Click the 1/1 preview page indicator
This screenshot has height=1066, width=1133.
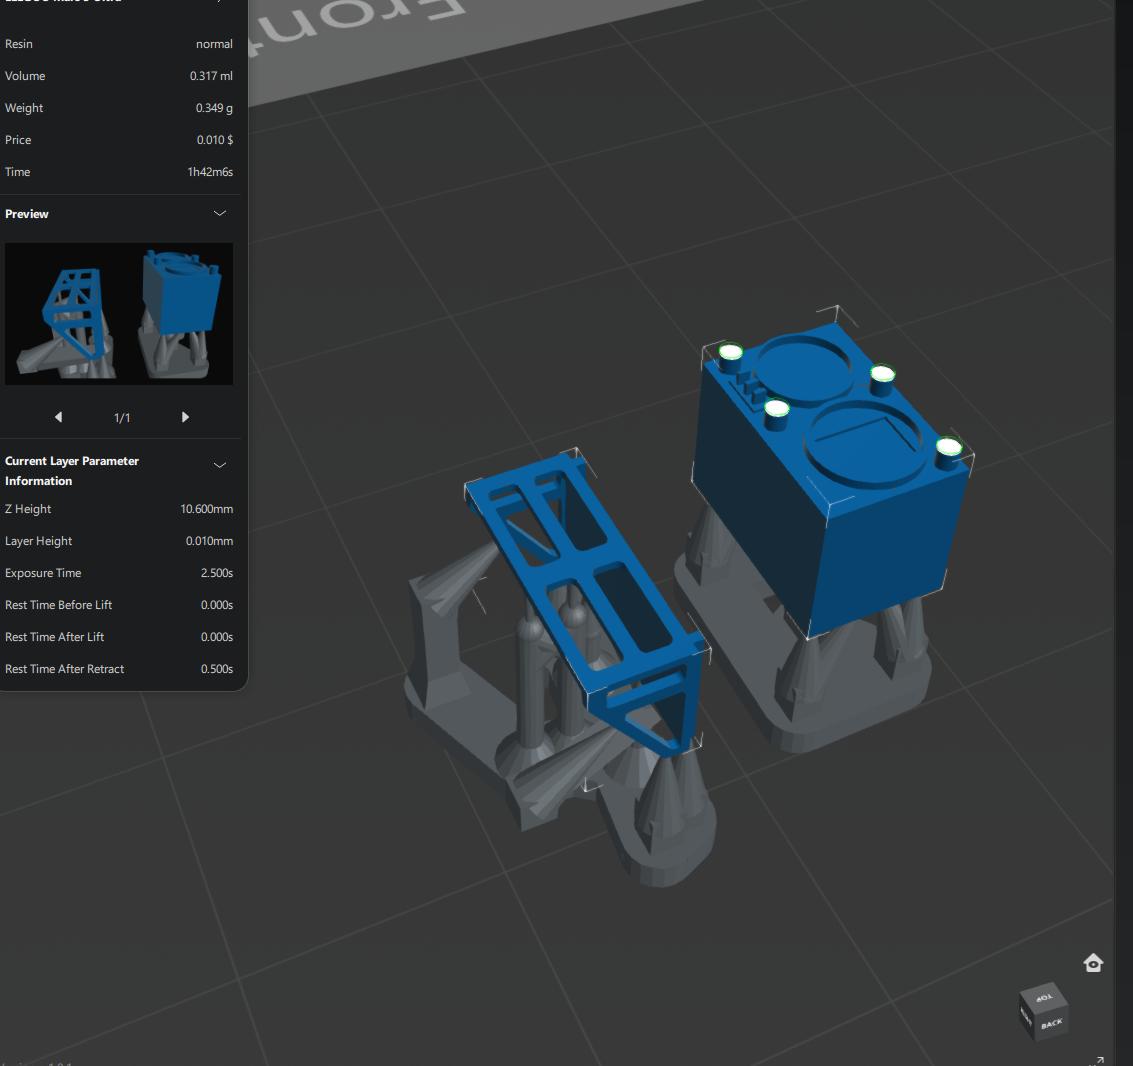coord(122,418)
